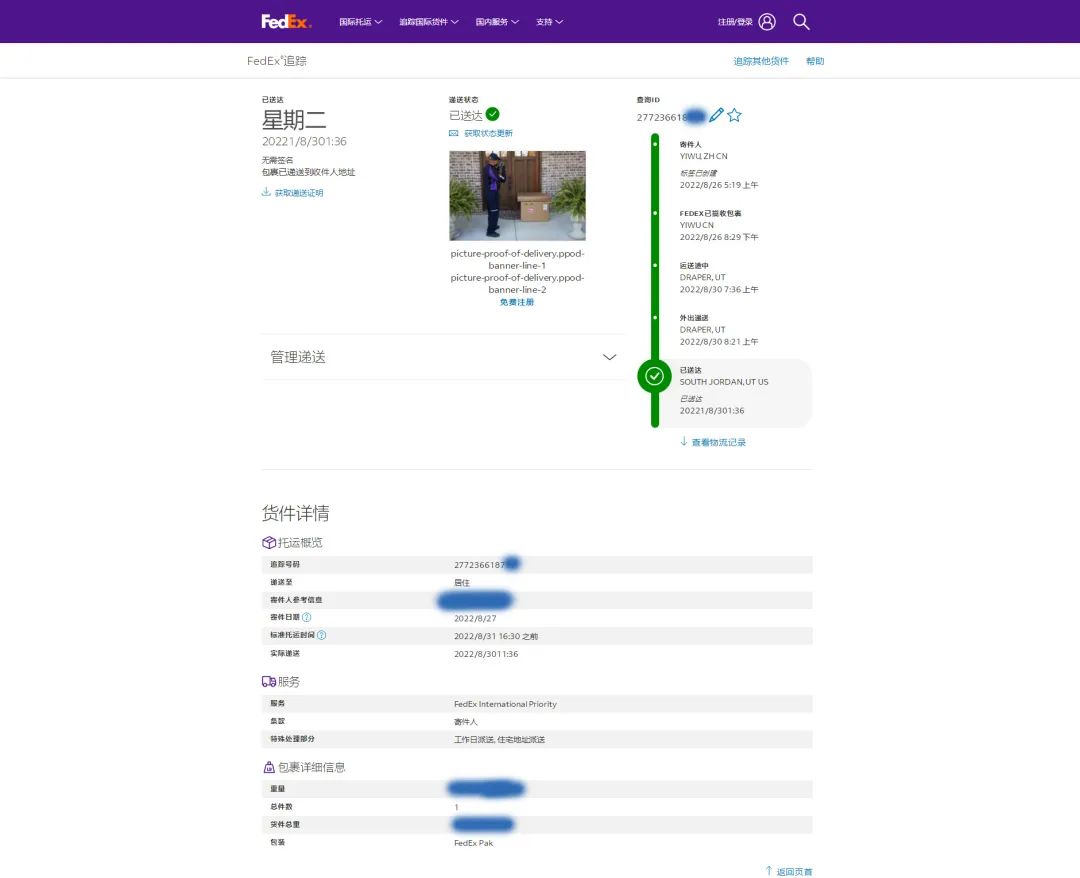The height and width of the screenshot is (878, 1080).
Task: Click the green delivered checkmark on timeline
Action: (x=654, y=376)
